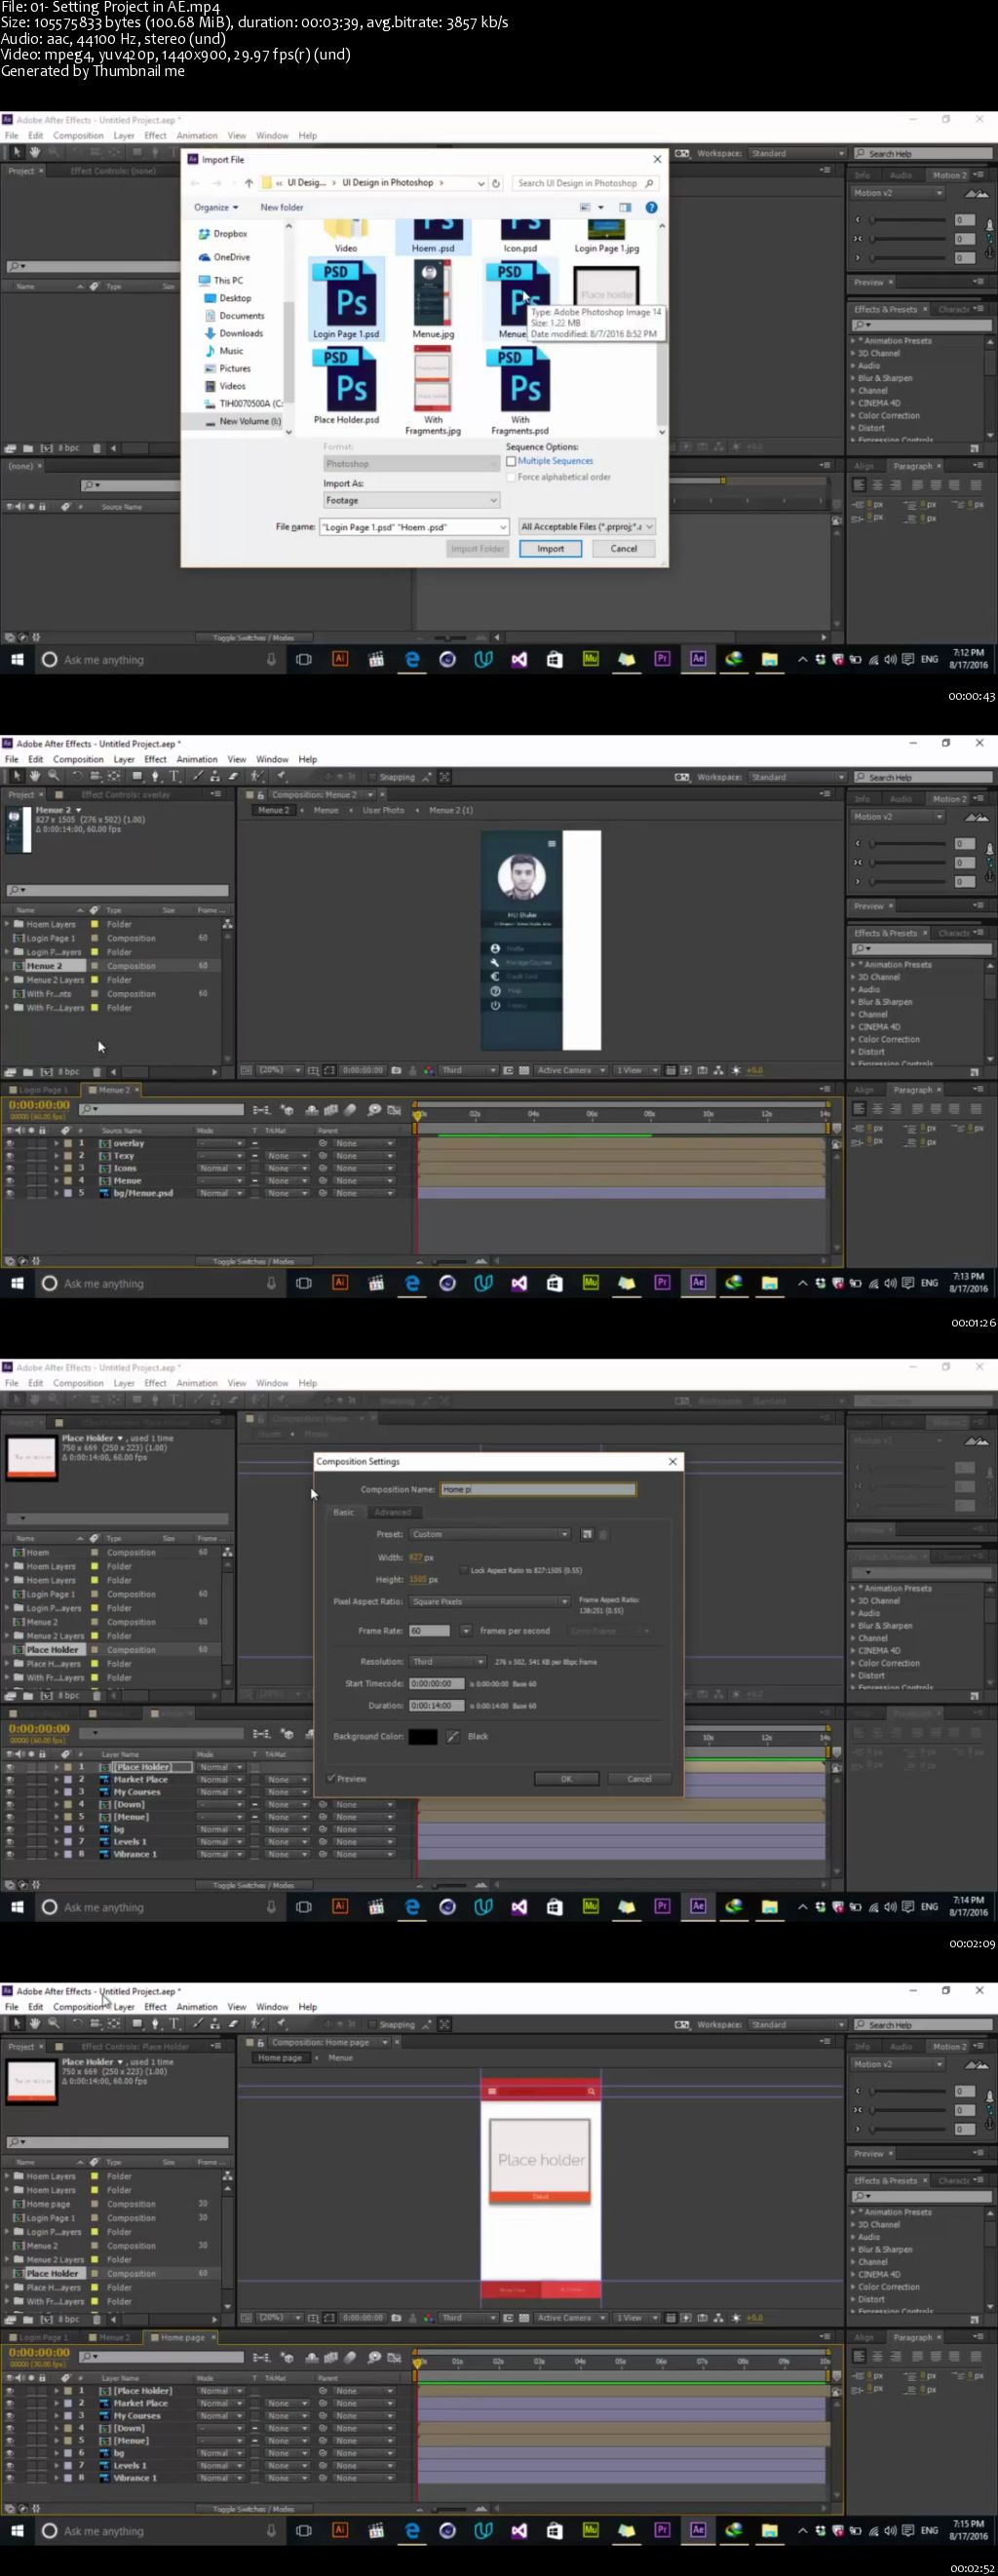Toggle the Lock Aspect Ratio checkbox in Composition Settings

(463, 1570)
